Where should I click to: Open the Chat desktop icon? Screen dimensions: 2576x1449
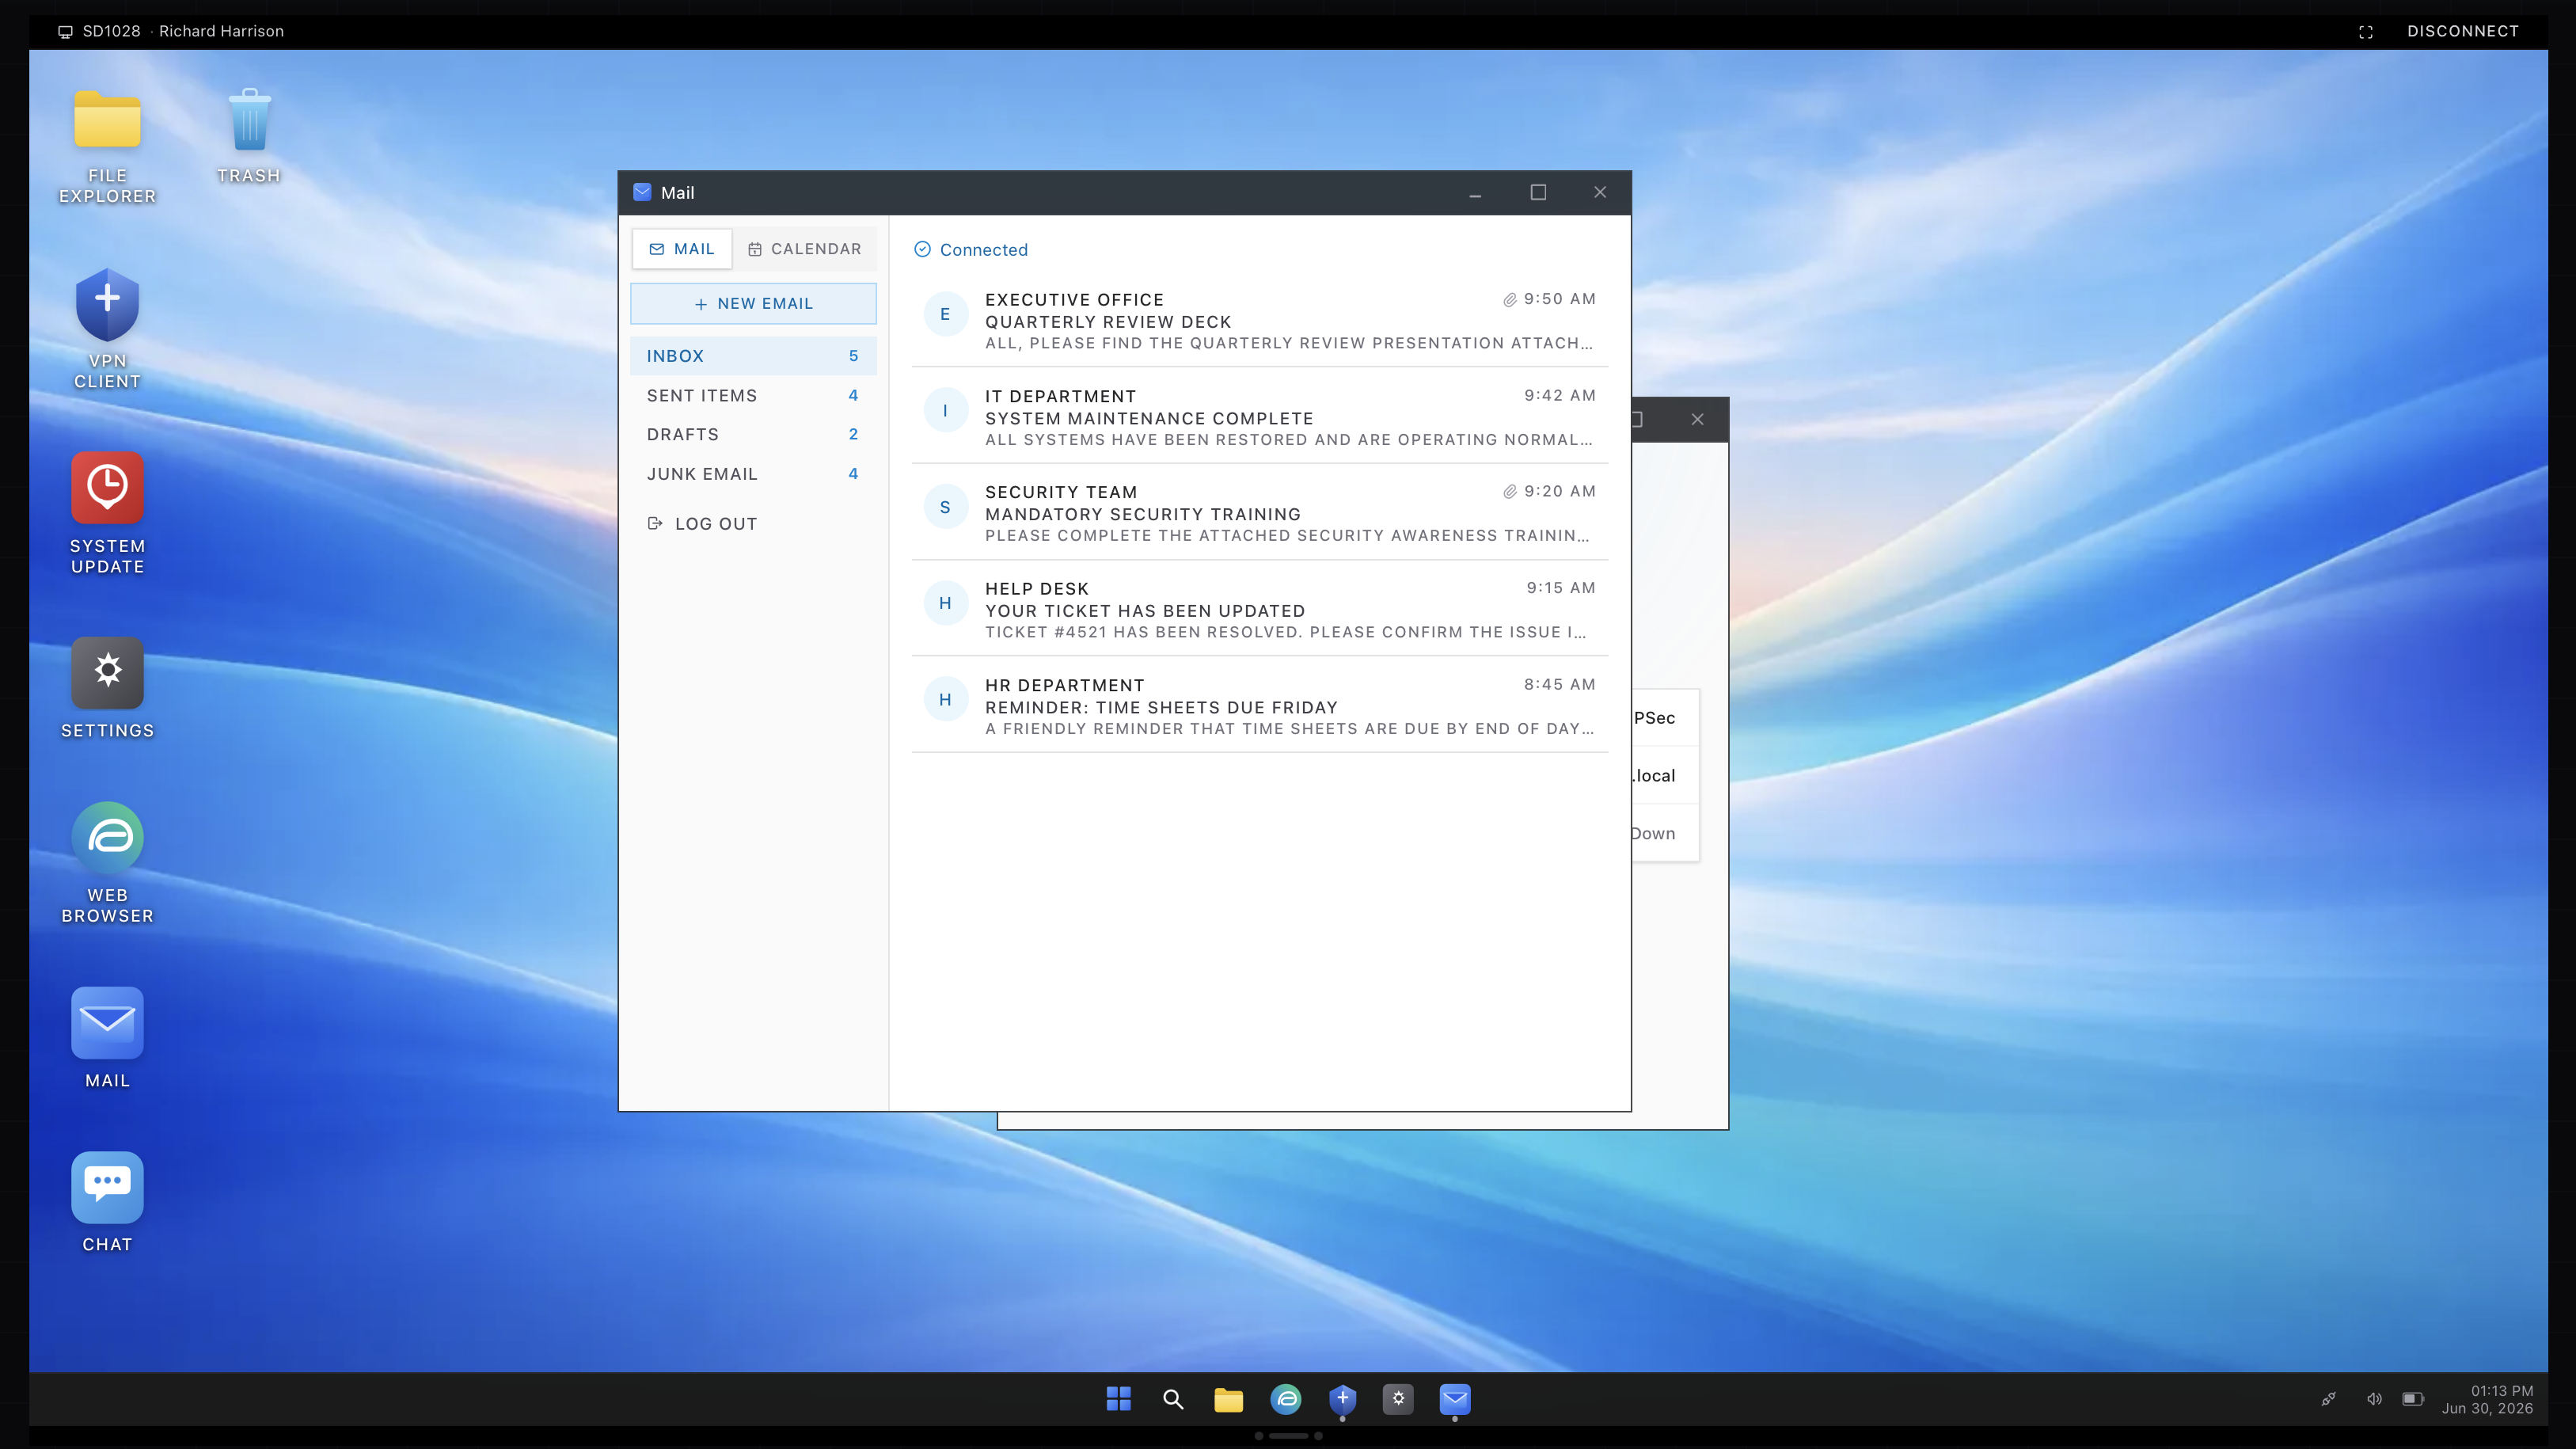coord(107,1202)
